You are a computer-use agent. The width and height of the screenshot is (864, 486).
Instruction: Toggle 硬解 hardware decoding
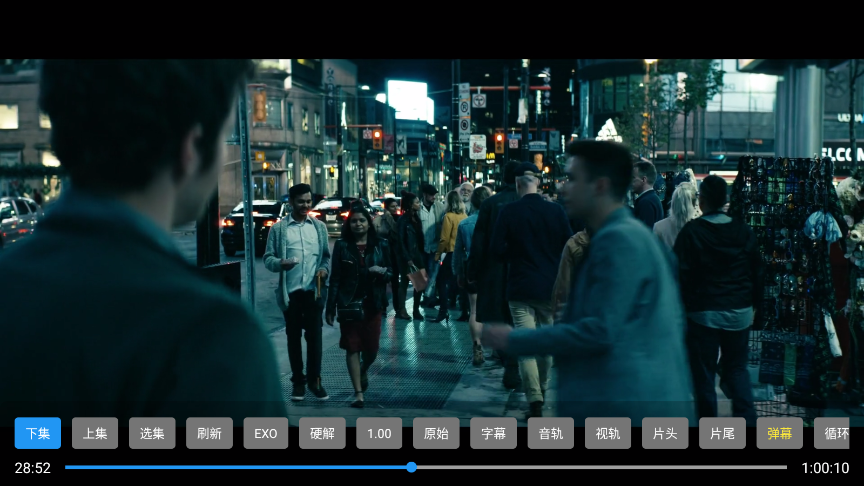coord(322,433)
